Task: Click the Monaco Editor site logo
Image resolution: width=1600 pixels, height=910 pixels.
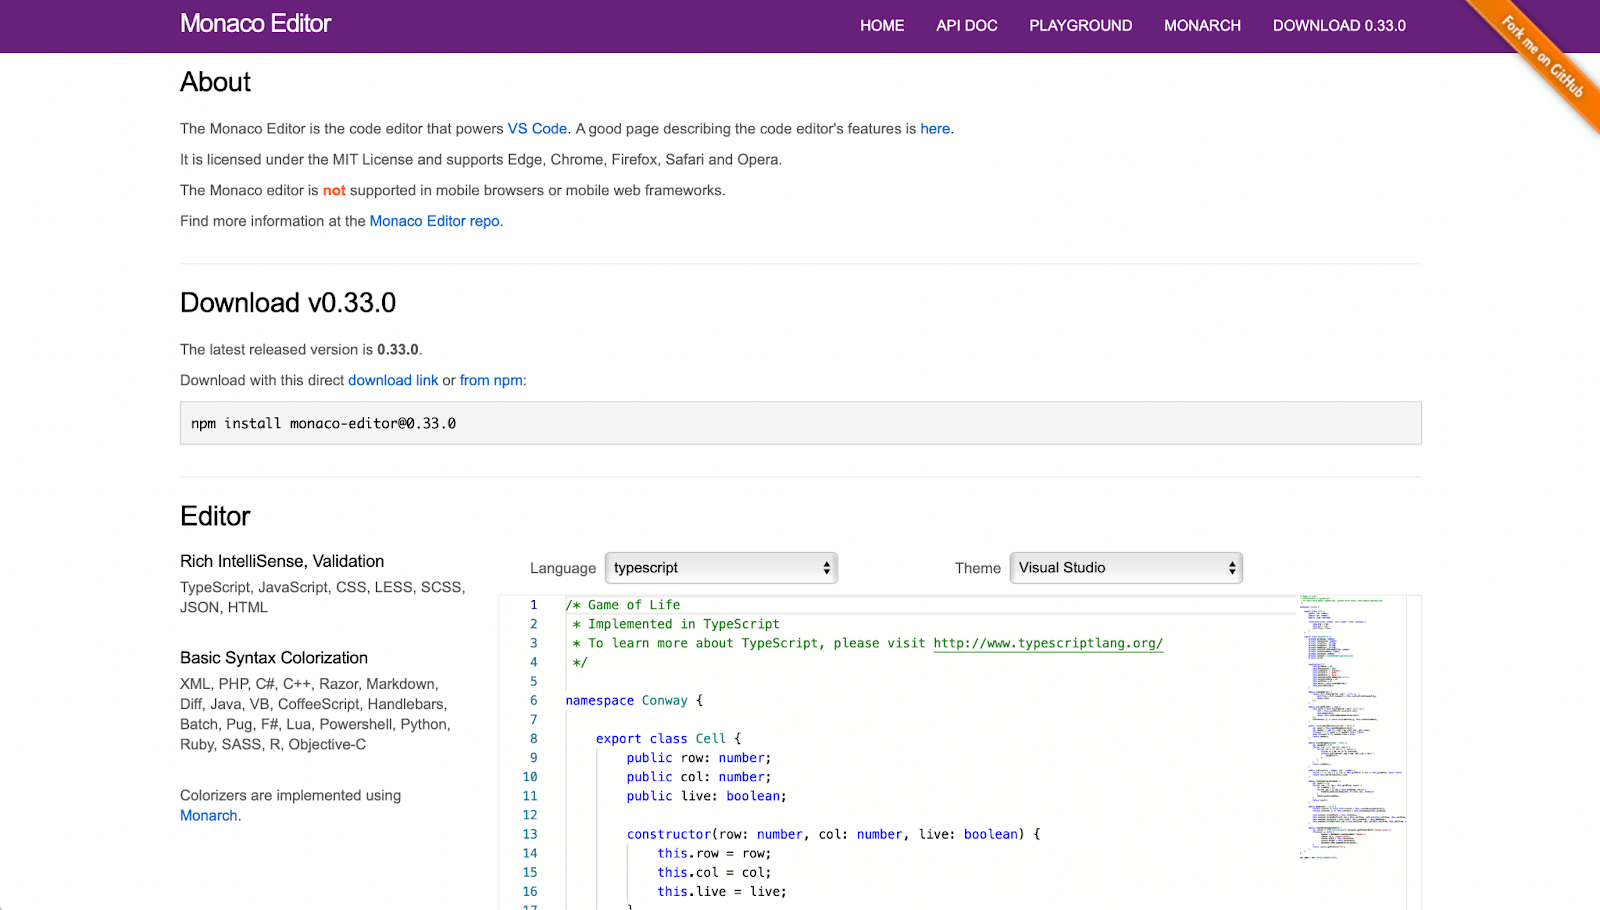Action: point(255,24)
